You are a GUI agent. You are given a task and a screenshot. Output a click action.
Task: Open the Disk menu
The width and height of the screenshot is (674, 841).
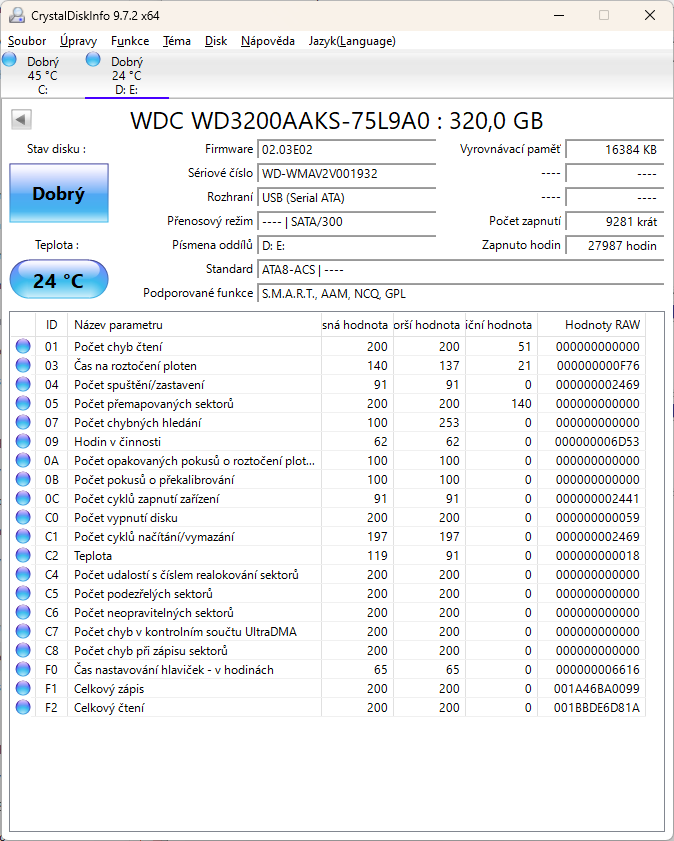pos(216,41)
